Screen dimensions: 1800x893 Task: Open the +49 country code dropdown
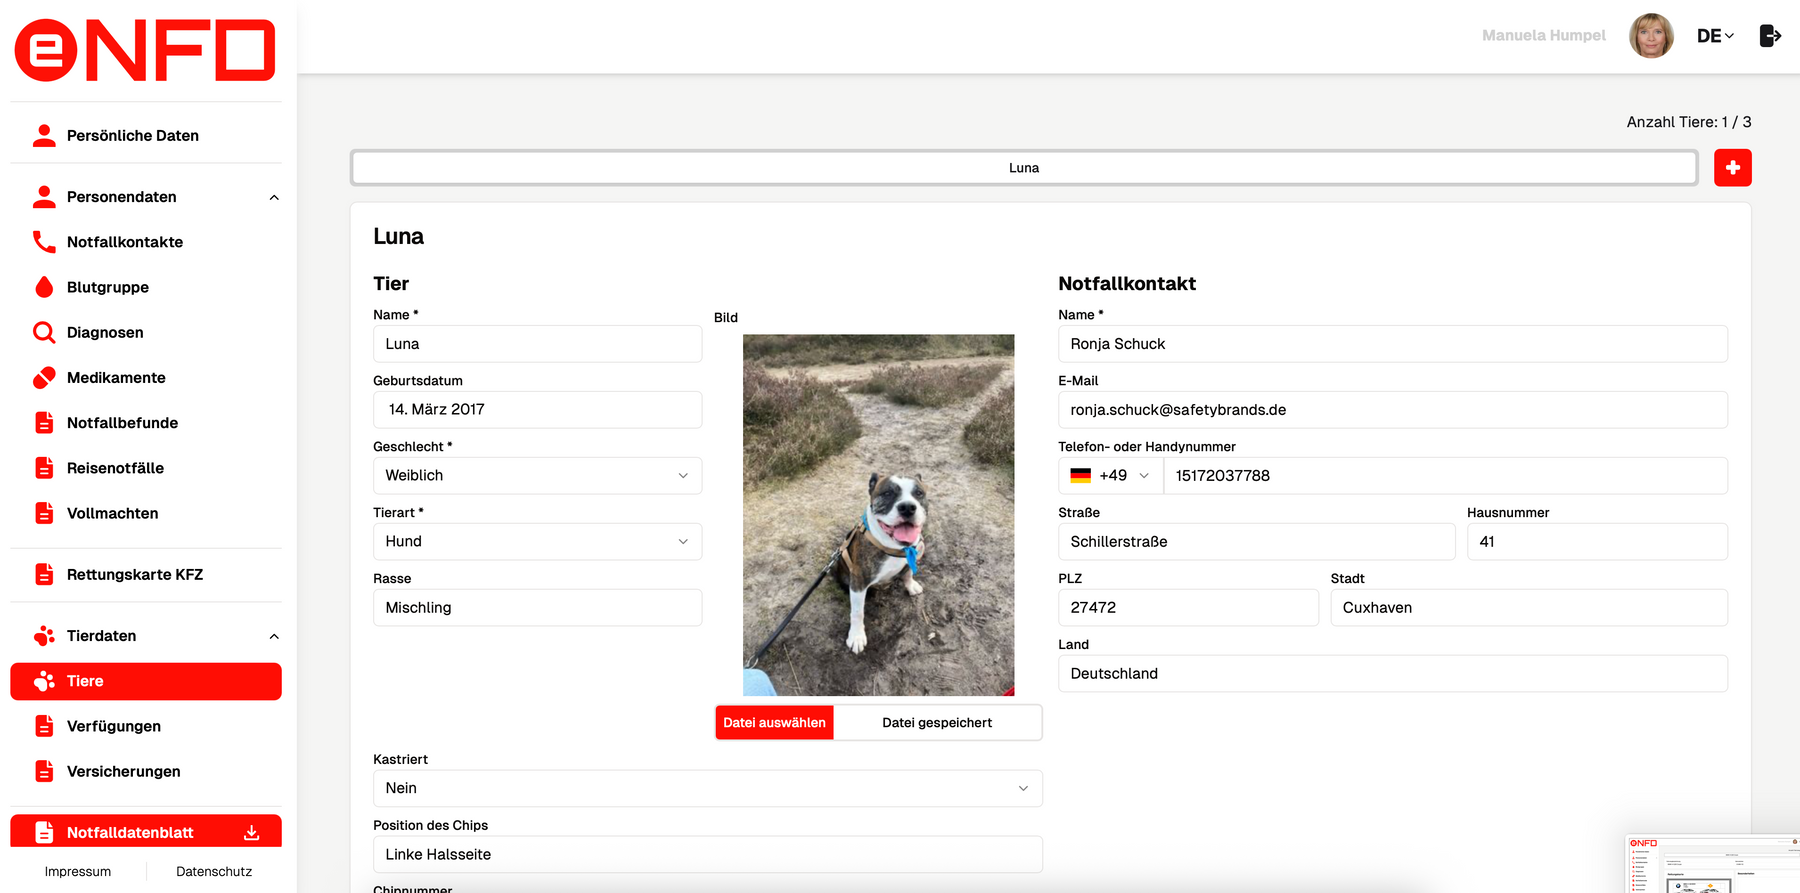tap(1111, 476)
